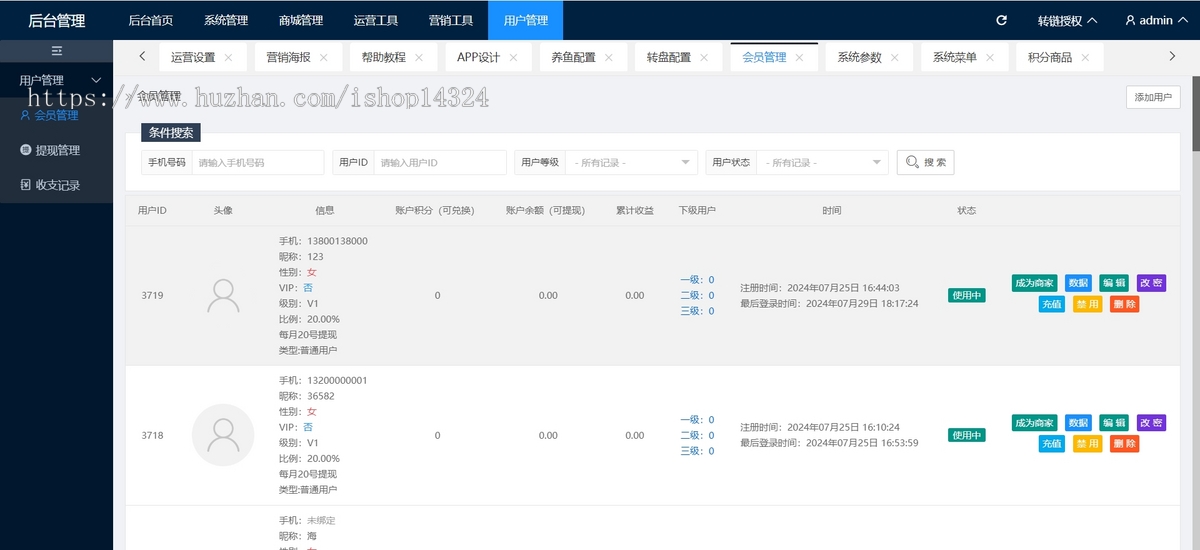Screen dimensions: 1200x550
Task: Click 改密 for user 3718
Action: click(x=1151, y=423)
